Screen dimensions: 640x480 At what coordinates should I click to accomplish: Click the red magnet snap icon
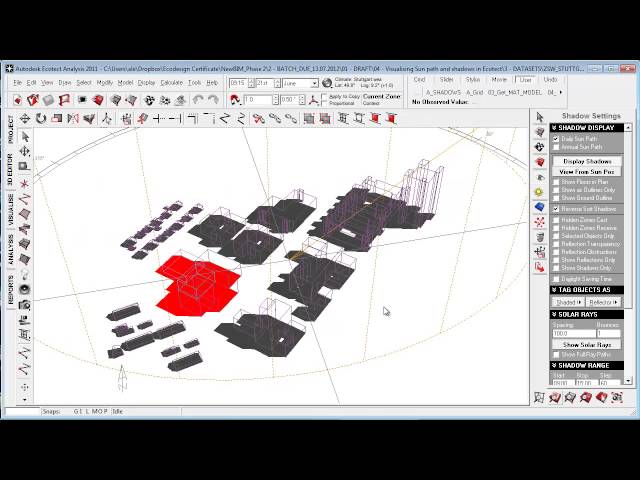tap(234, 100)
